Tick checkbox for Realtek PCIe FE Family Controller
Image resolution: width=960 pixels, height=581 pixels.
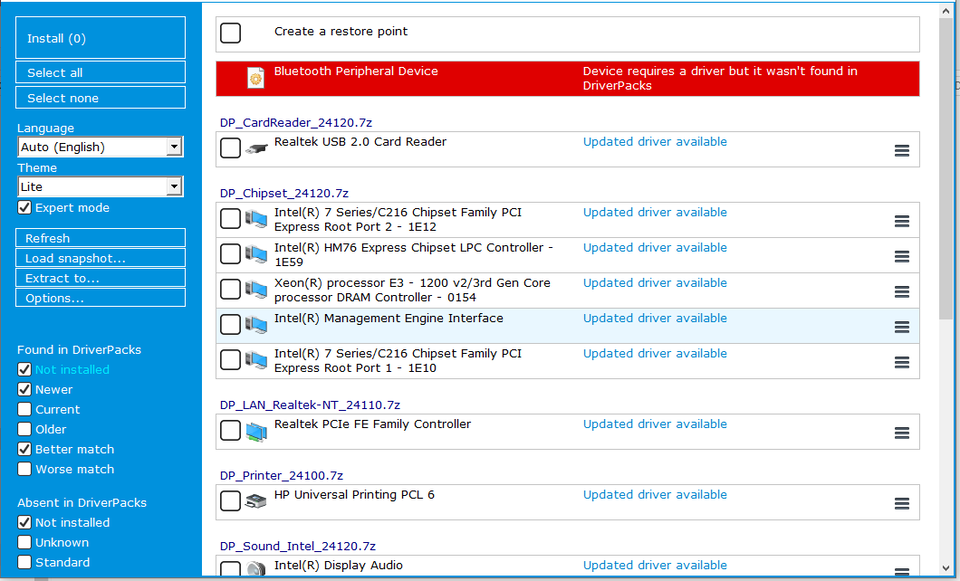click(x=230, y=430)
